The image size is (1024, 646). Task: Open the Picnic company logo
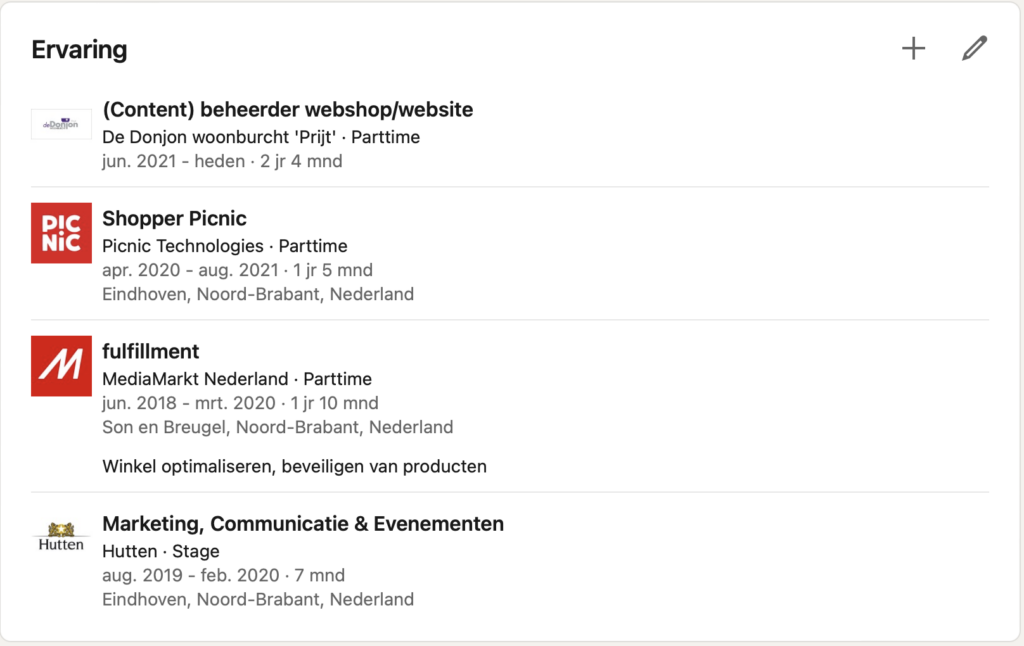pyautogui.click(x=61, y=233)
